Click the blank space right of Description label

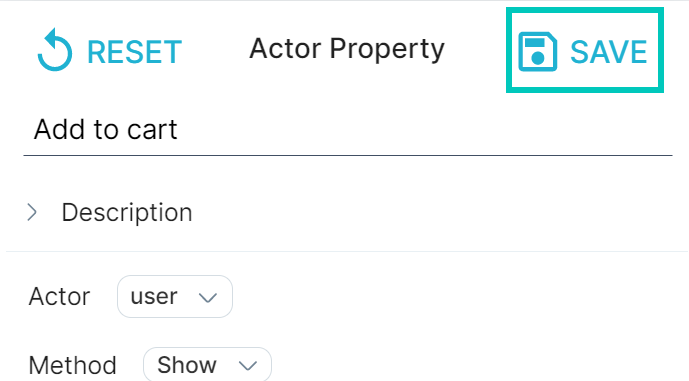pos(439,213)
